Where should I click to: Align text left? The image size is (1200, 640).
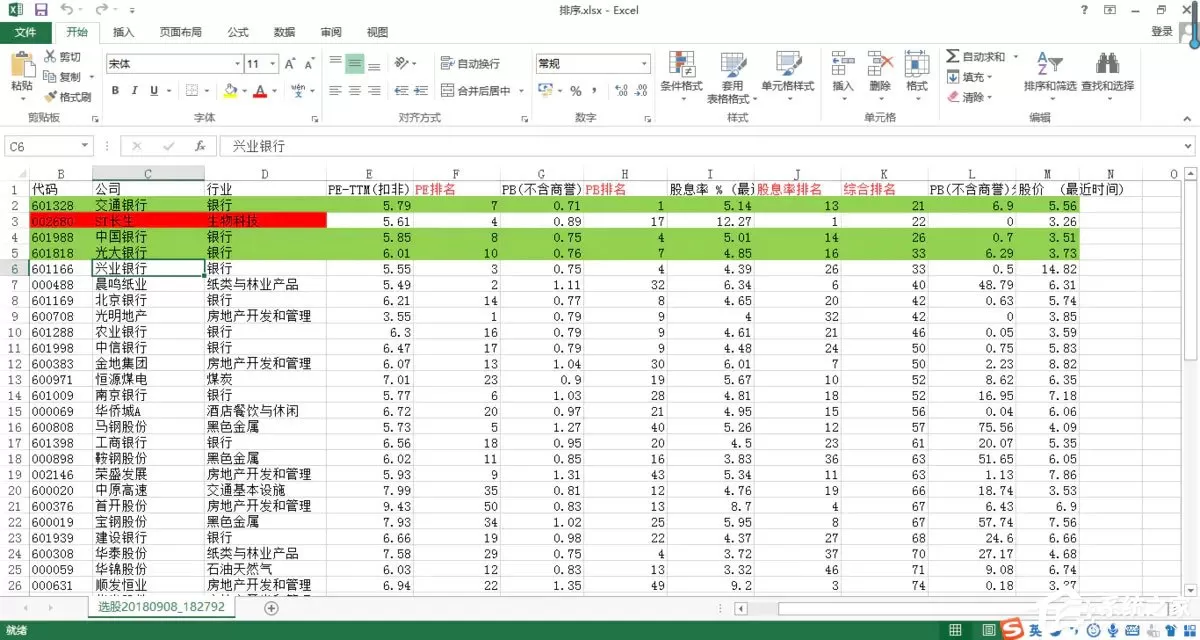click(x=335, y=91)
